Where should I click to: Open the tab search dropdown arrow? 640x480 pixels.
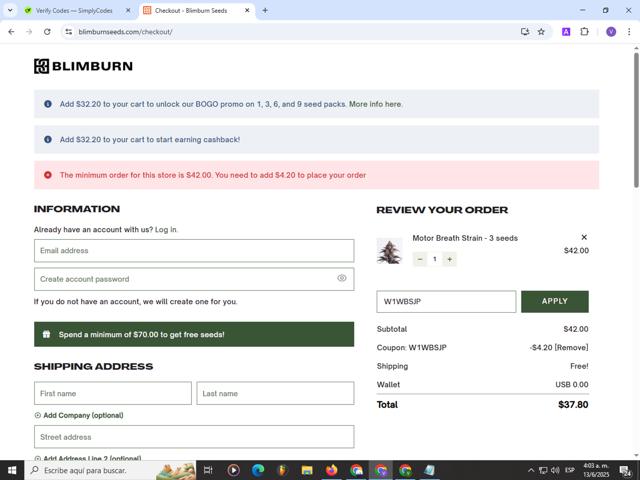(10, 11)
